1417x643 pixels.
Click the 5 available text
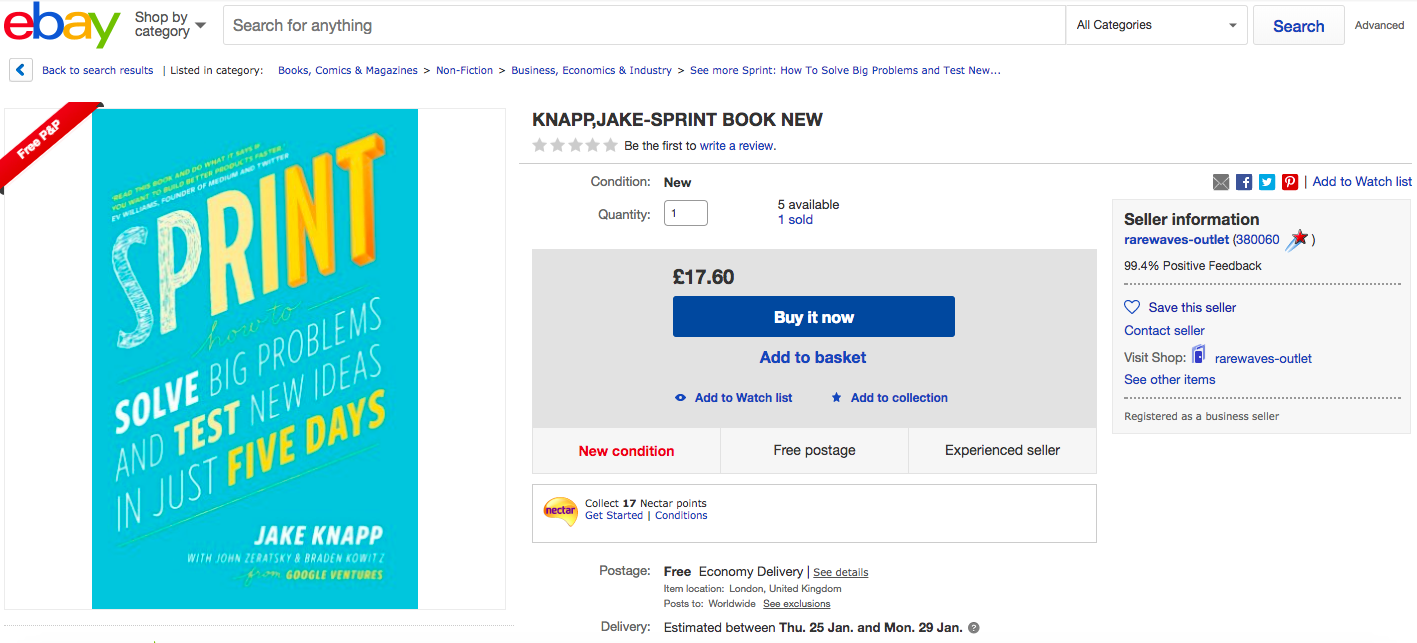pyautogui.click(x=809, y=205)
